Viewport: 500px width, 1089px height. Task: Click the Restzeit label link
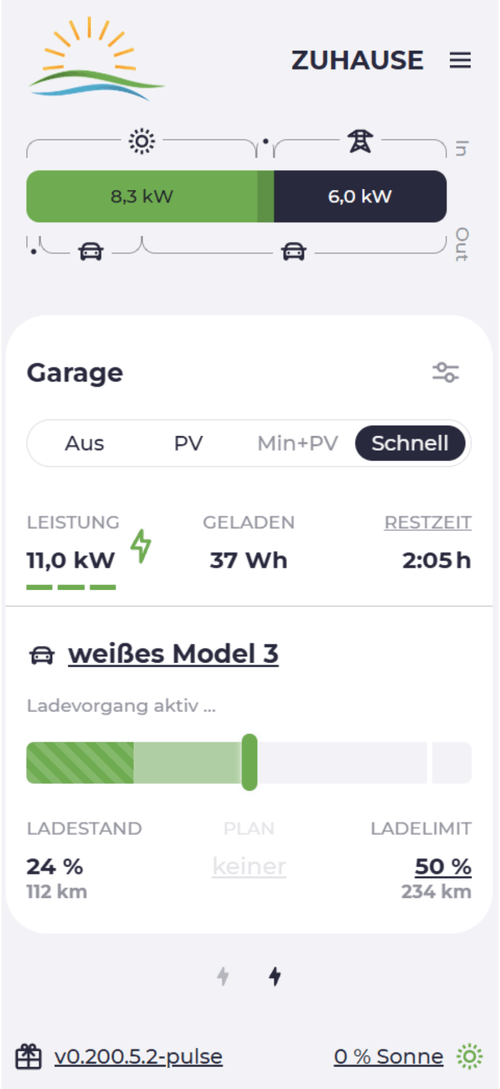(x=428, y=522)
